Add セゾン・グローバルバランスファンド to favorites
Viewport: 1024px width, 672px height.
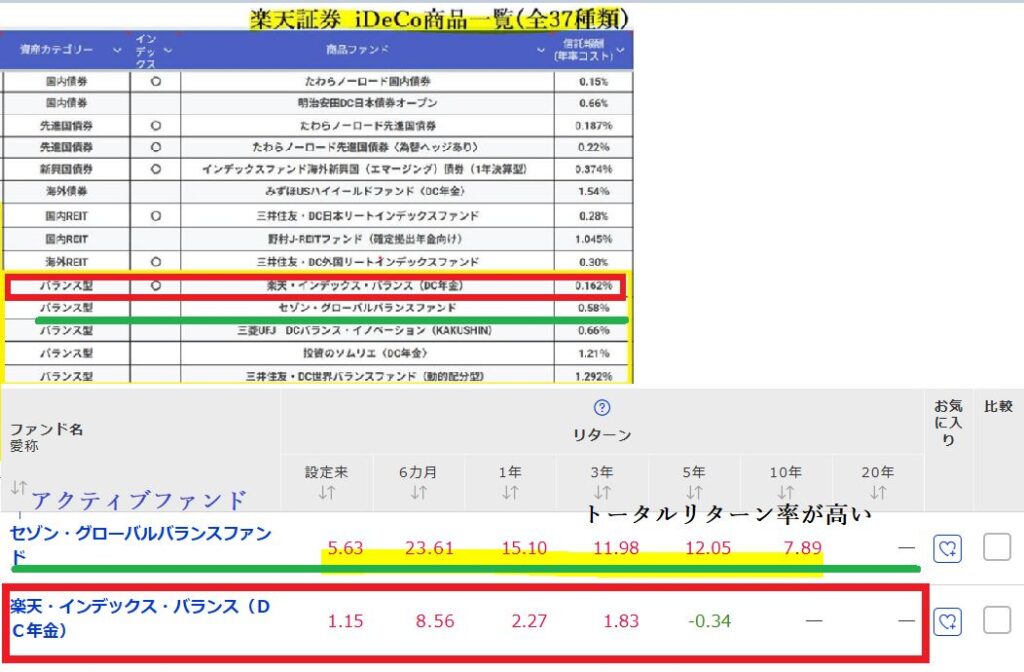(946, 548)
